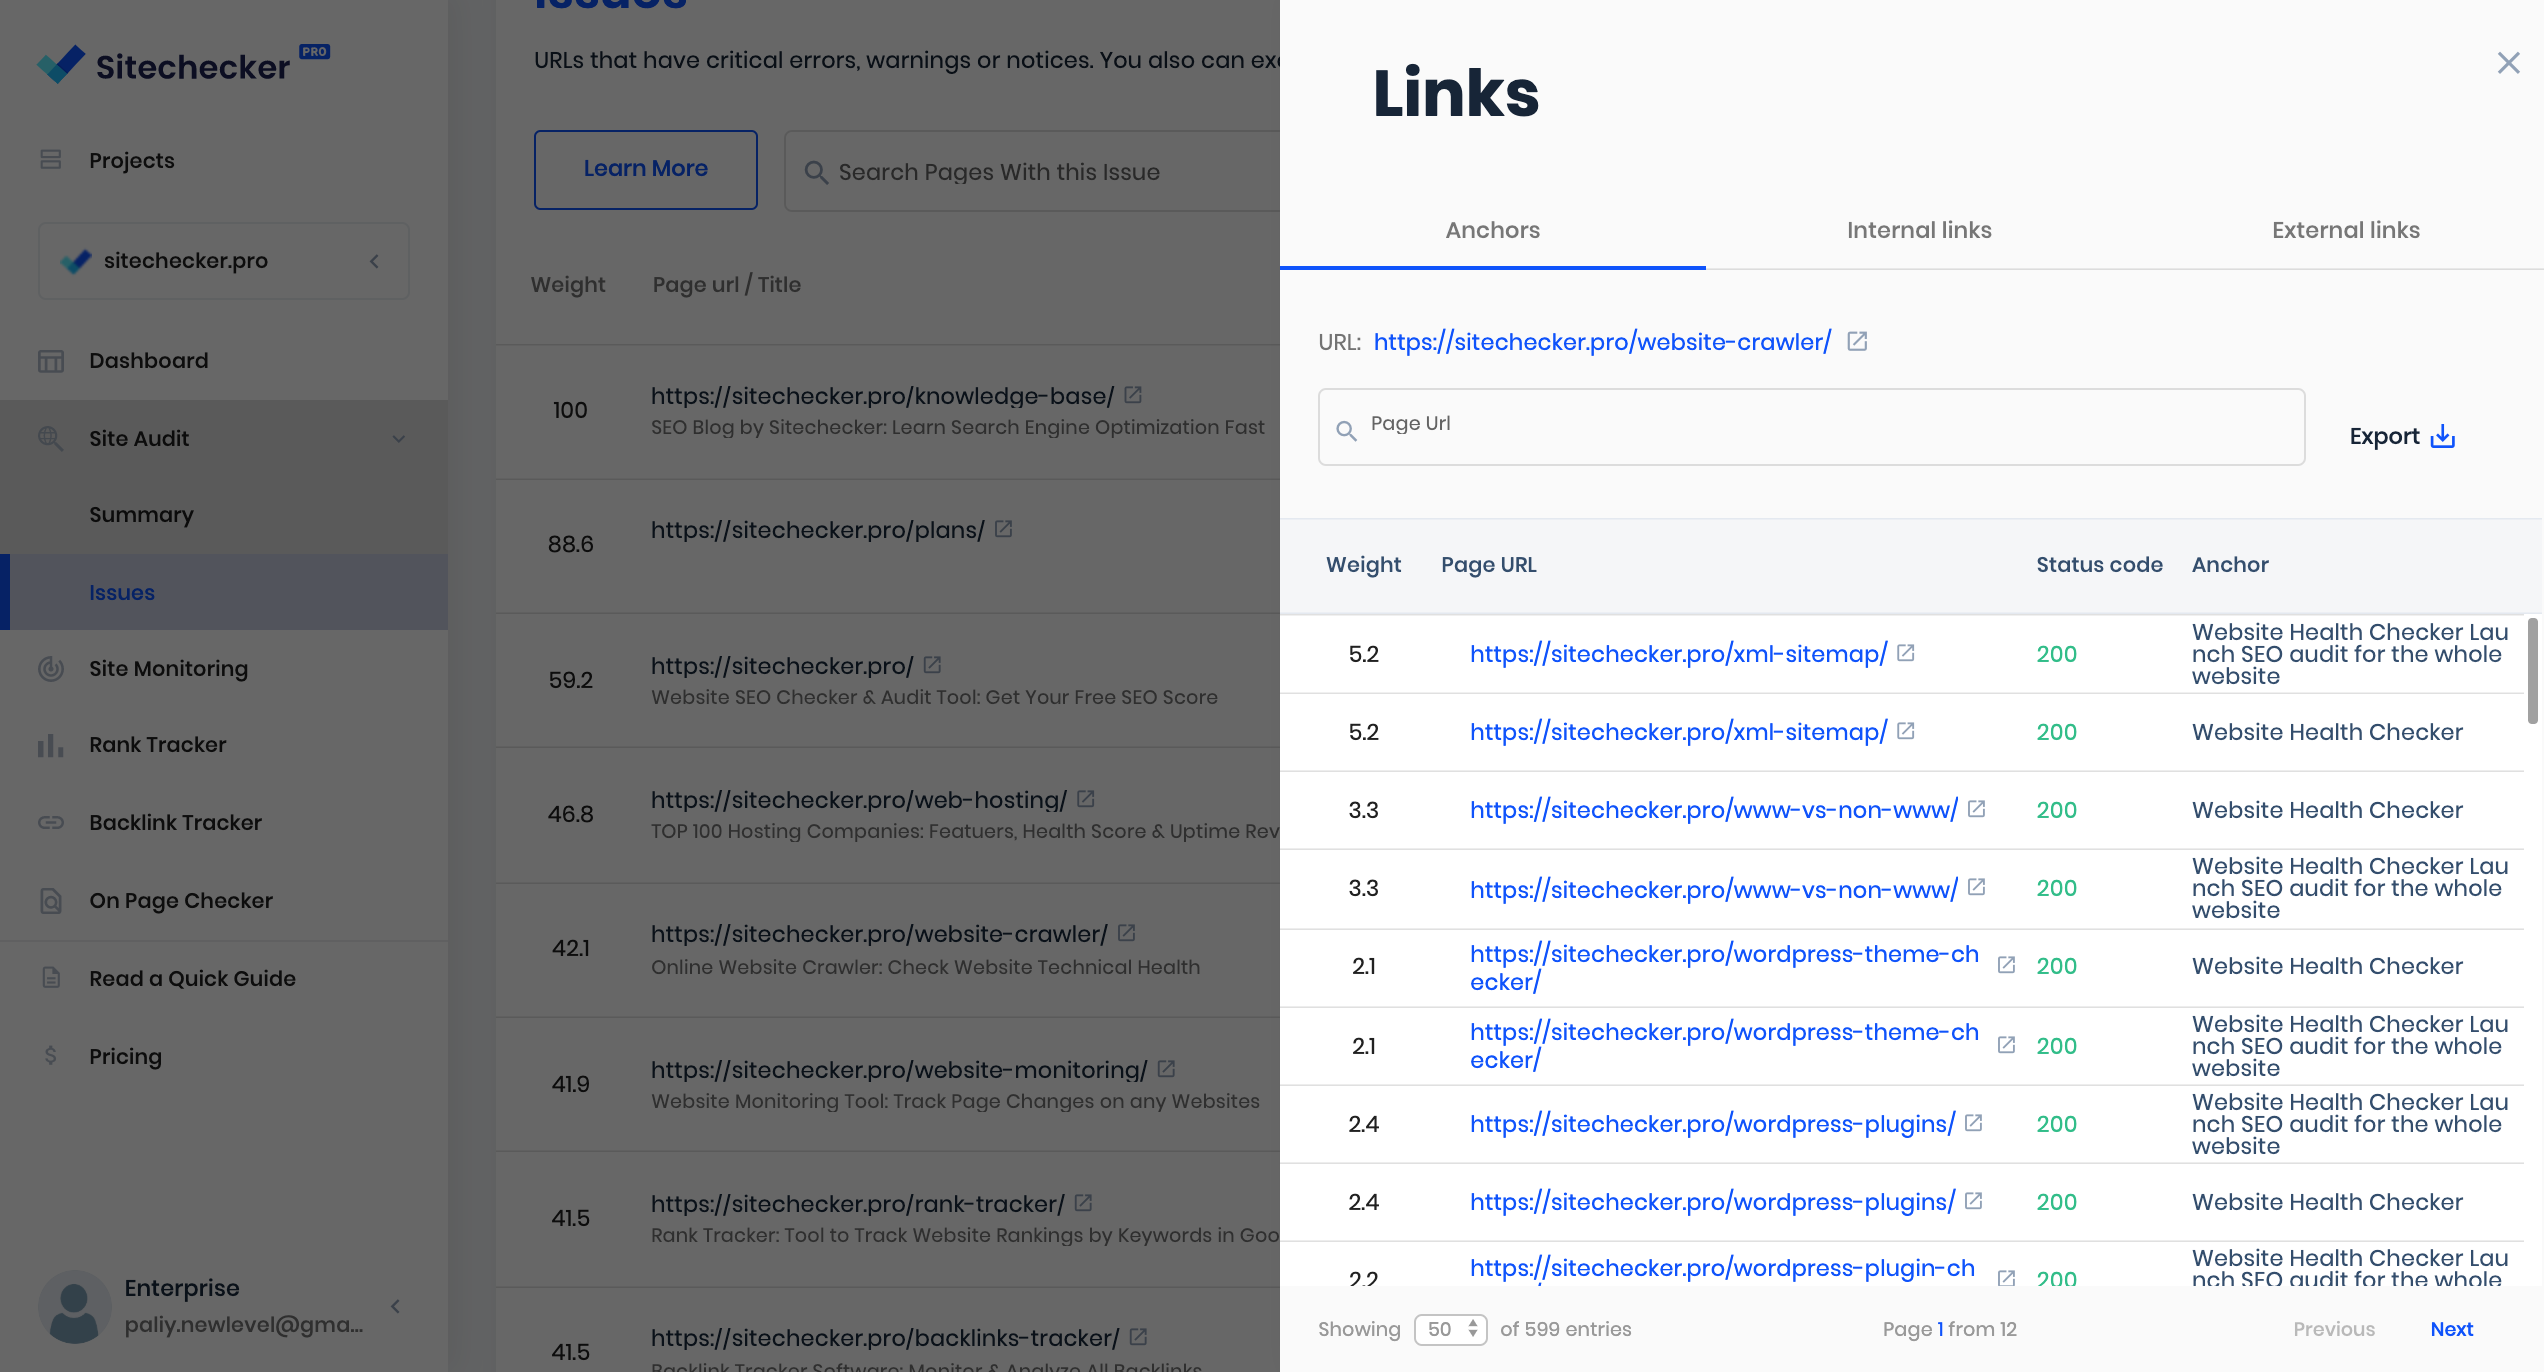The height and width of the screenshot is (1372, 2544).
Task: Open Pricing menu item
Action: 125,1056
